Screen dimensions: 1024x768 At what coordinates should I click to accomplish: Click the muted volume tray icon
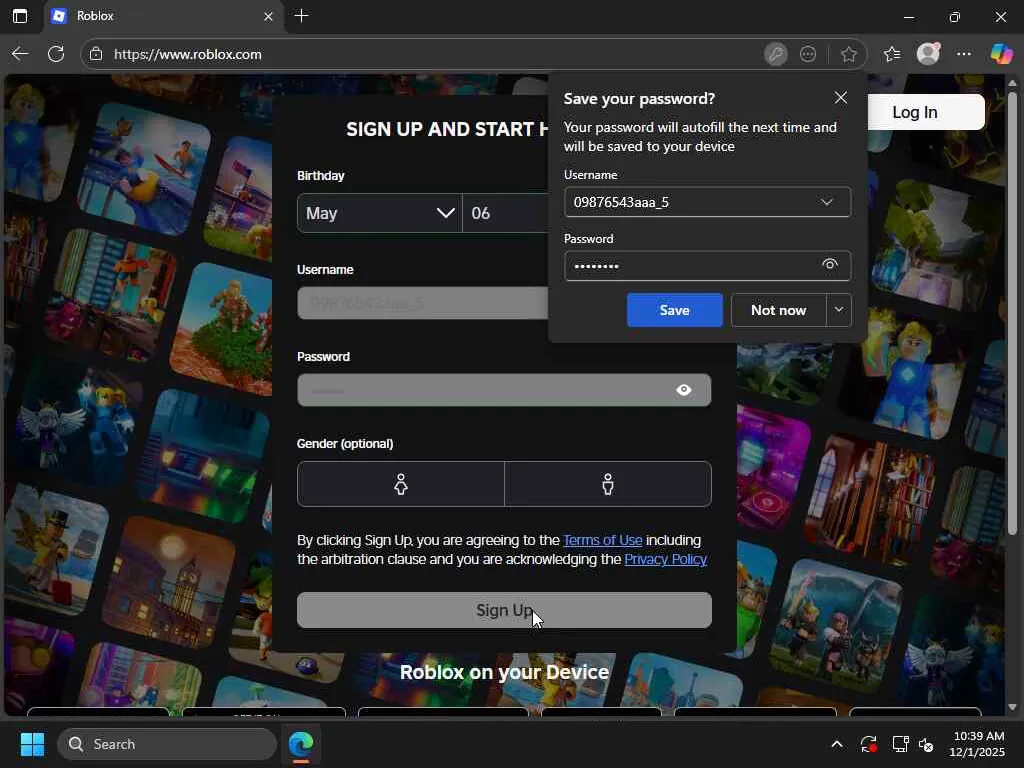927,744
